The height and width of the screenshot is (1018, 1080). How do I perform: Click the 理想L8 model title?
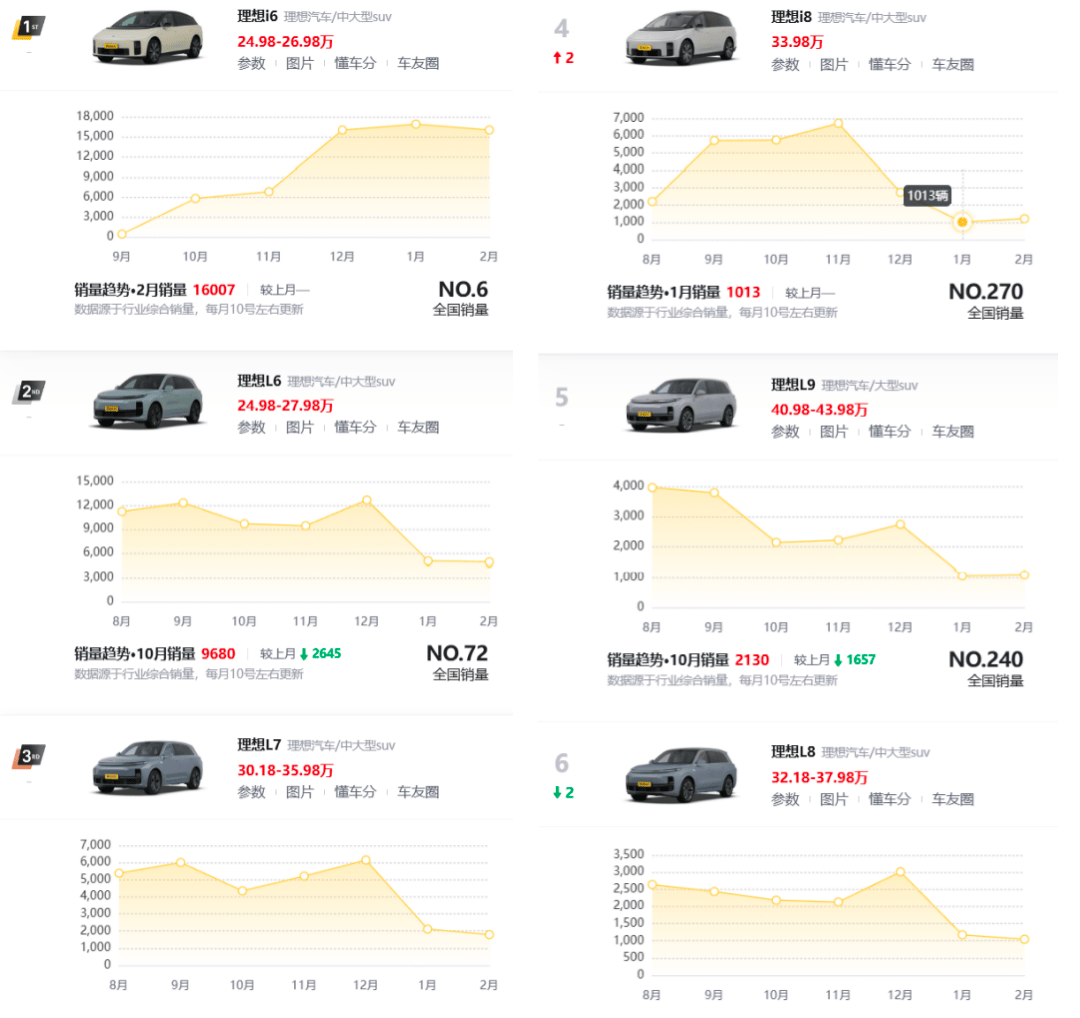[793, 751]
